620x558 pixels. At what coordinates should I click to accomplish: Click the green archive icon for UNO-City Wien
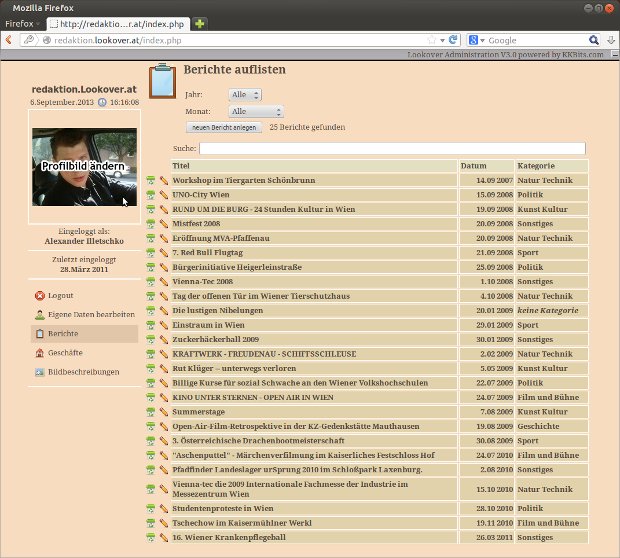coord(151,195)
